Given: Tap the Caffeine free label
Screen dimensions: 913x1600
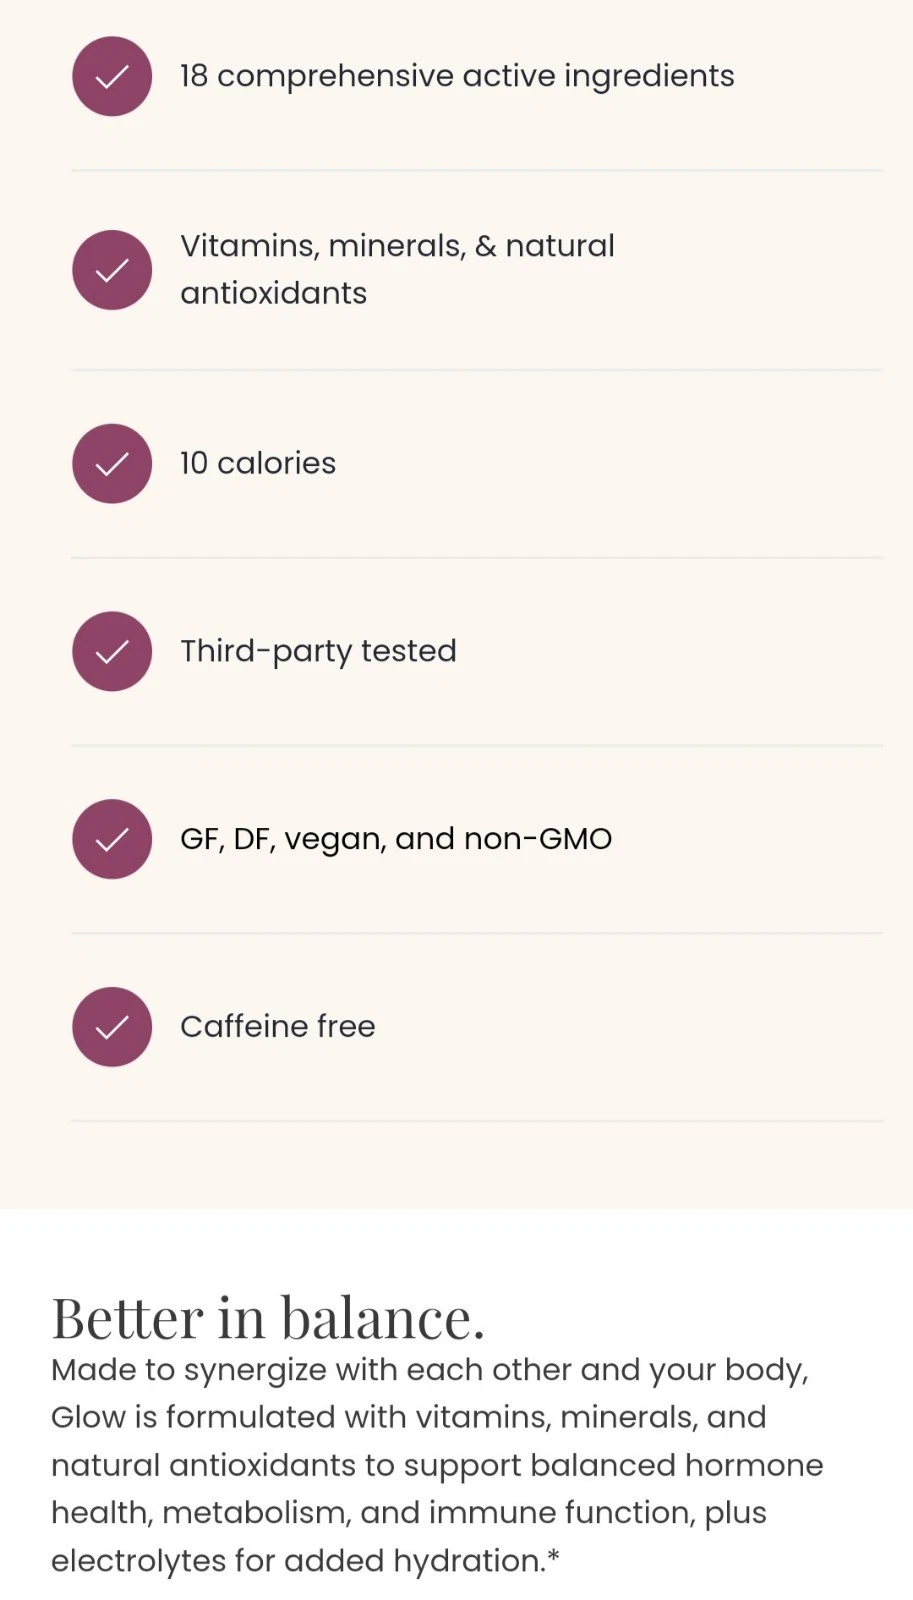Looking at the screenshot, I should pyautogui.click(x=278, y=1026).
